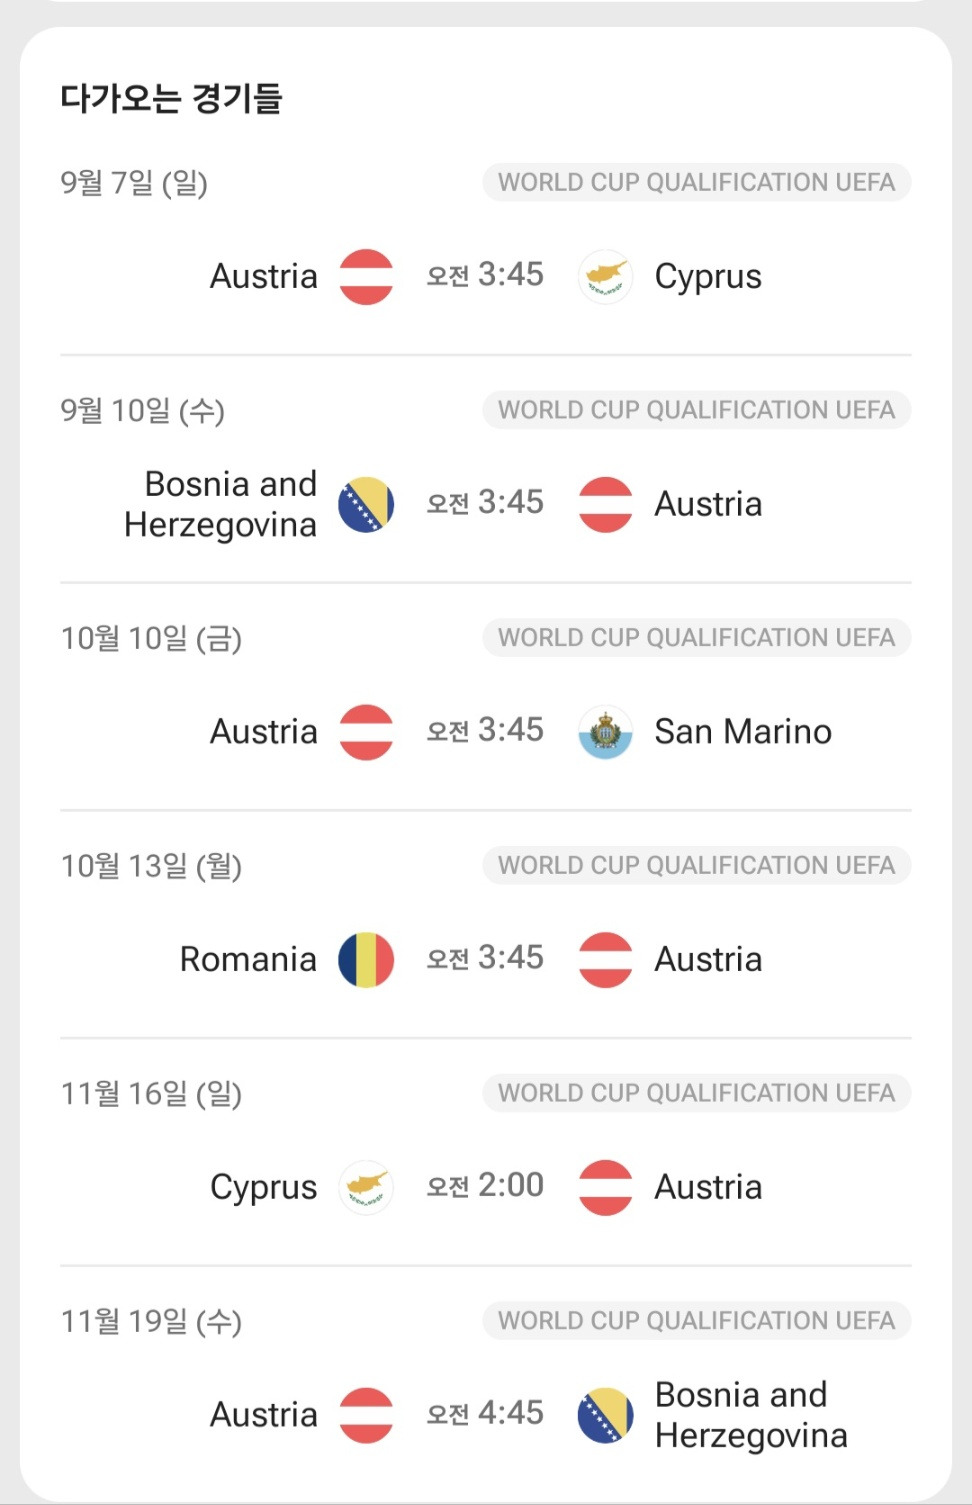Open the Romania team name link
Viewport: 972px width, 1505px height.
[248, 960]
